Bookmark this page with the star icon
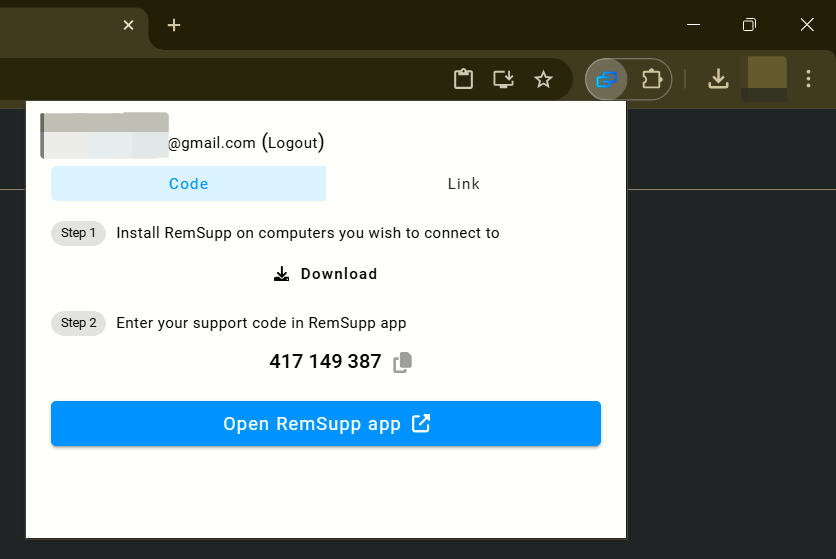The width and height of the screenshot is (836, 559). [x=543, y=79]
